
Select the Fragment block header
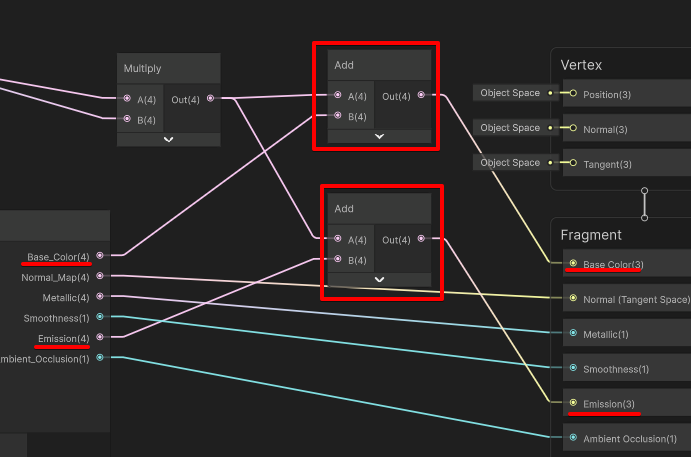click(x=620, y=235)
